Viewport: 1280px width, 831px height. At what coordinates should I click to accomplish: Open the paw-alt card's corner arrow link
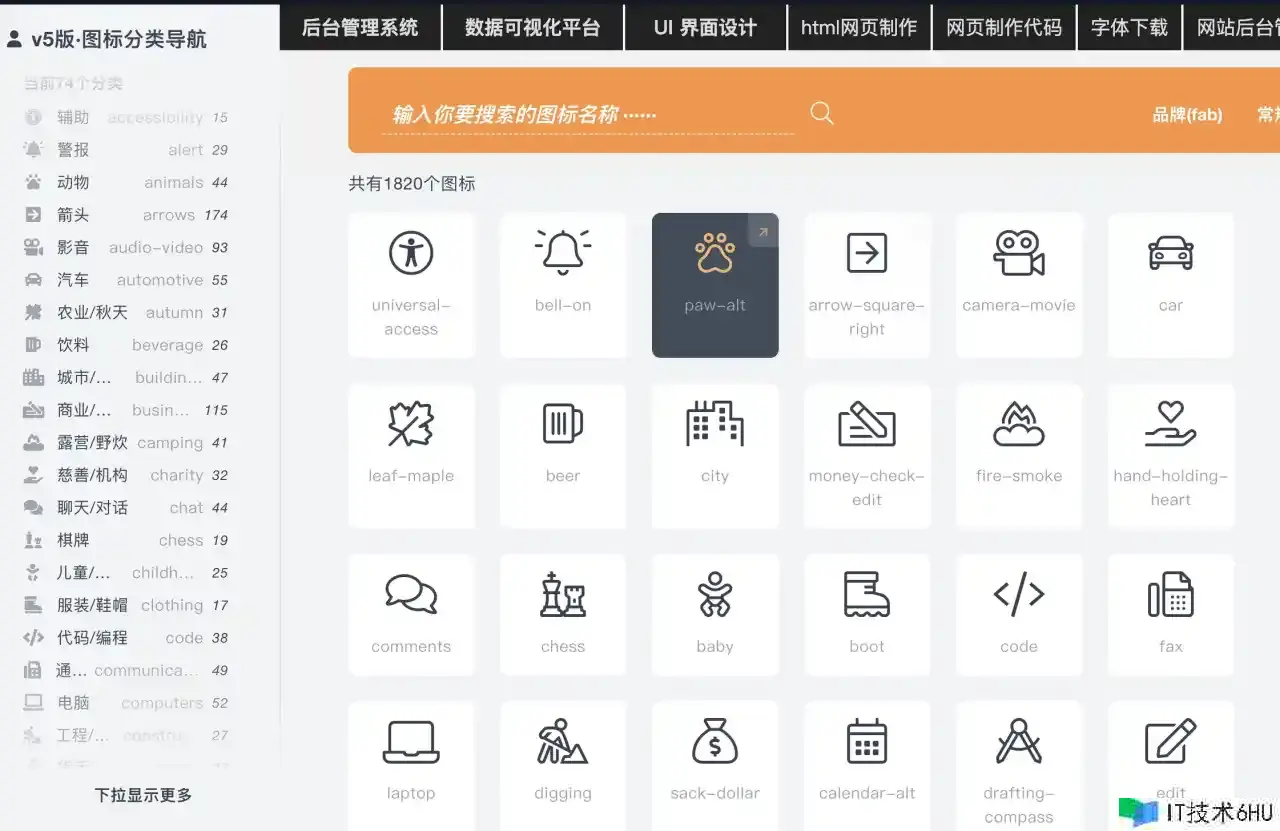click(764, 231)
